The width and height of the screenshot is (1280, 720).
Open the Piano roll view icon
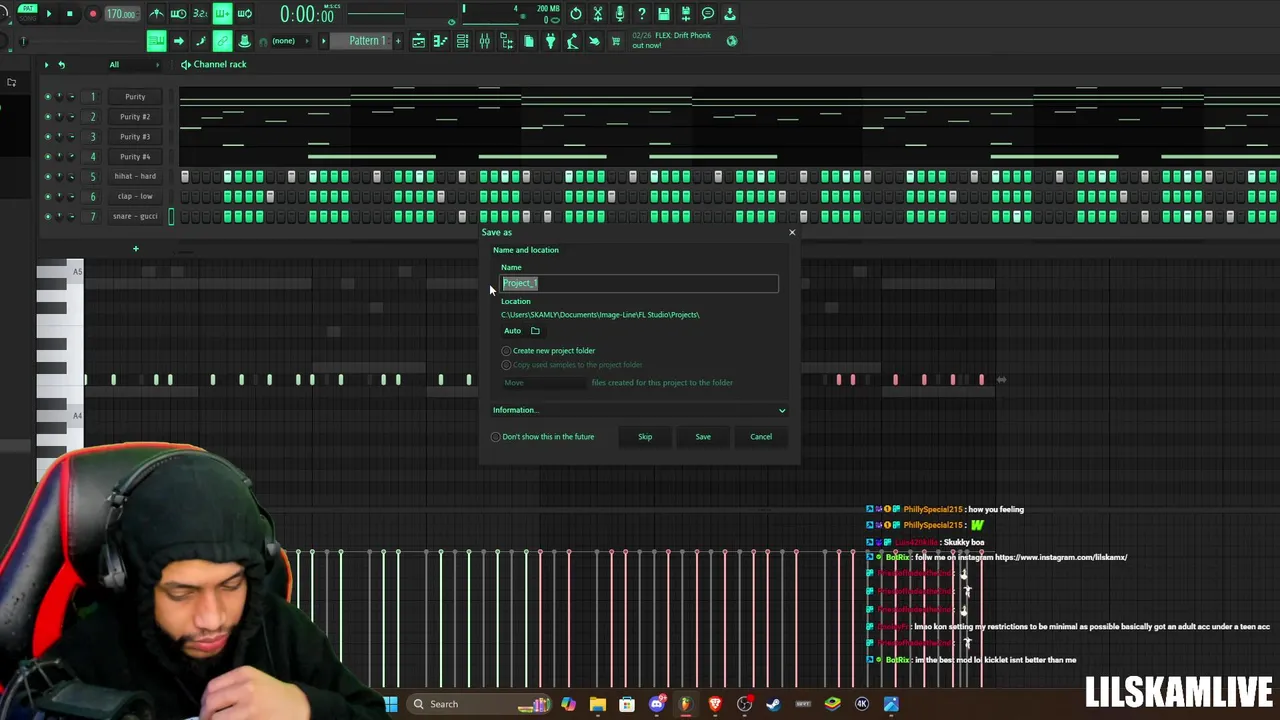click(440, 41)
